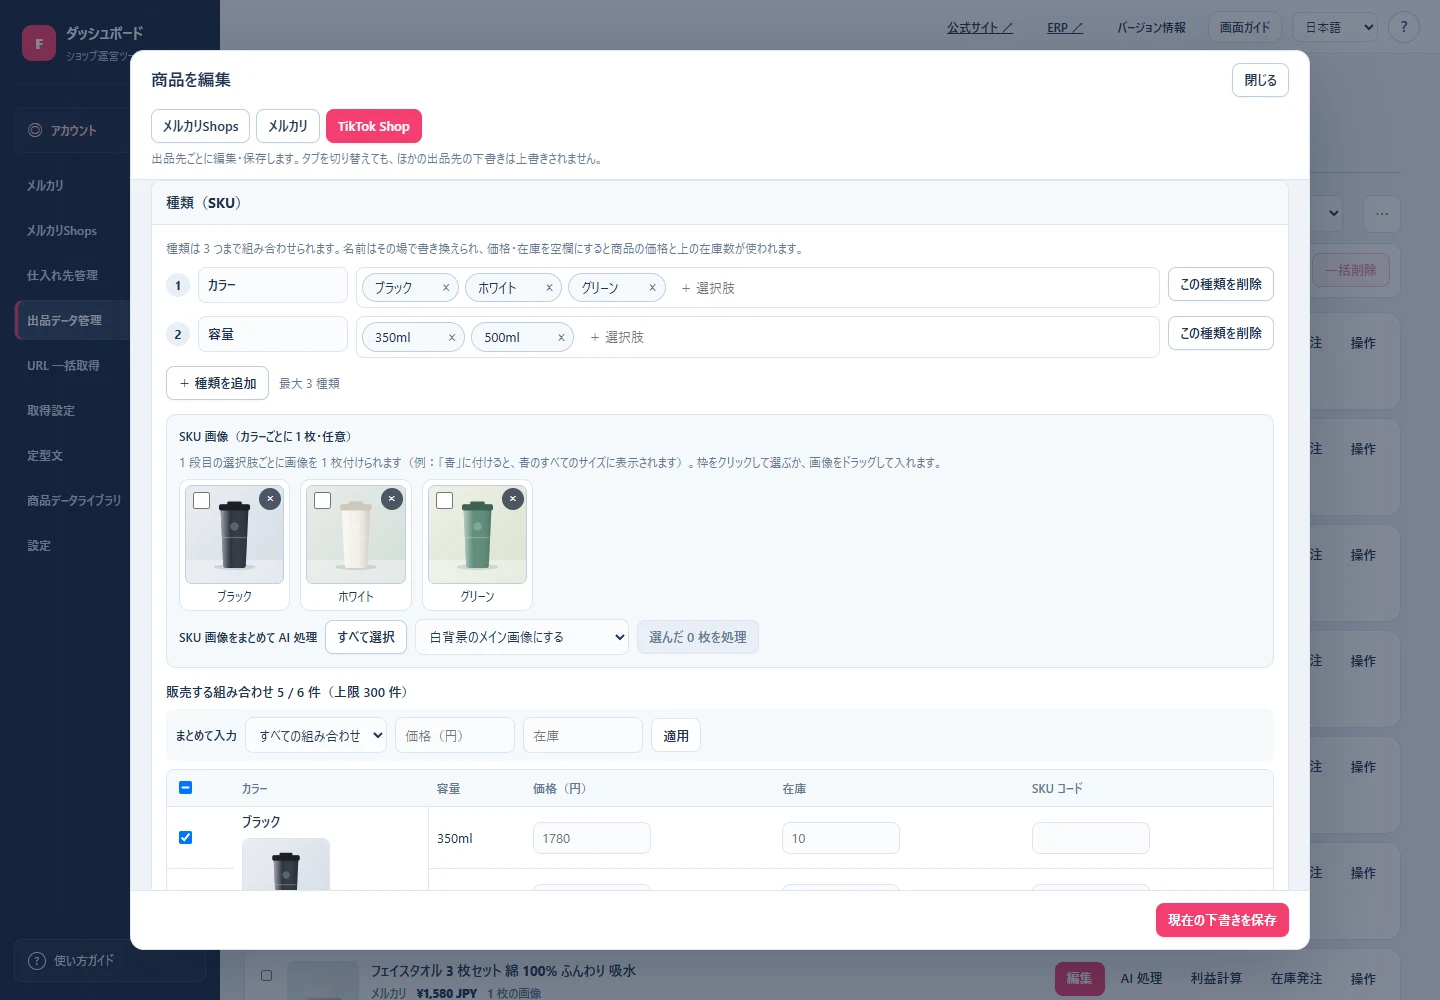
Task: Switch to the メルカリ tab
Action: click(x=288, y=126)
